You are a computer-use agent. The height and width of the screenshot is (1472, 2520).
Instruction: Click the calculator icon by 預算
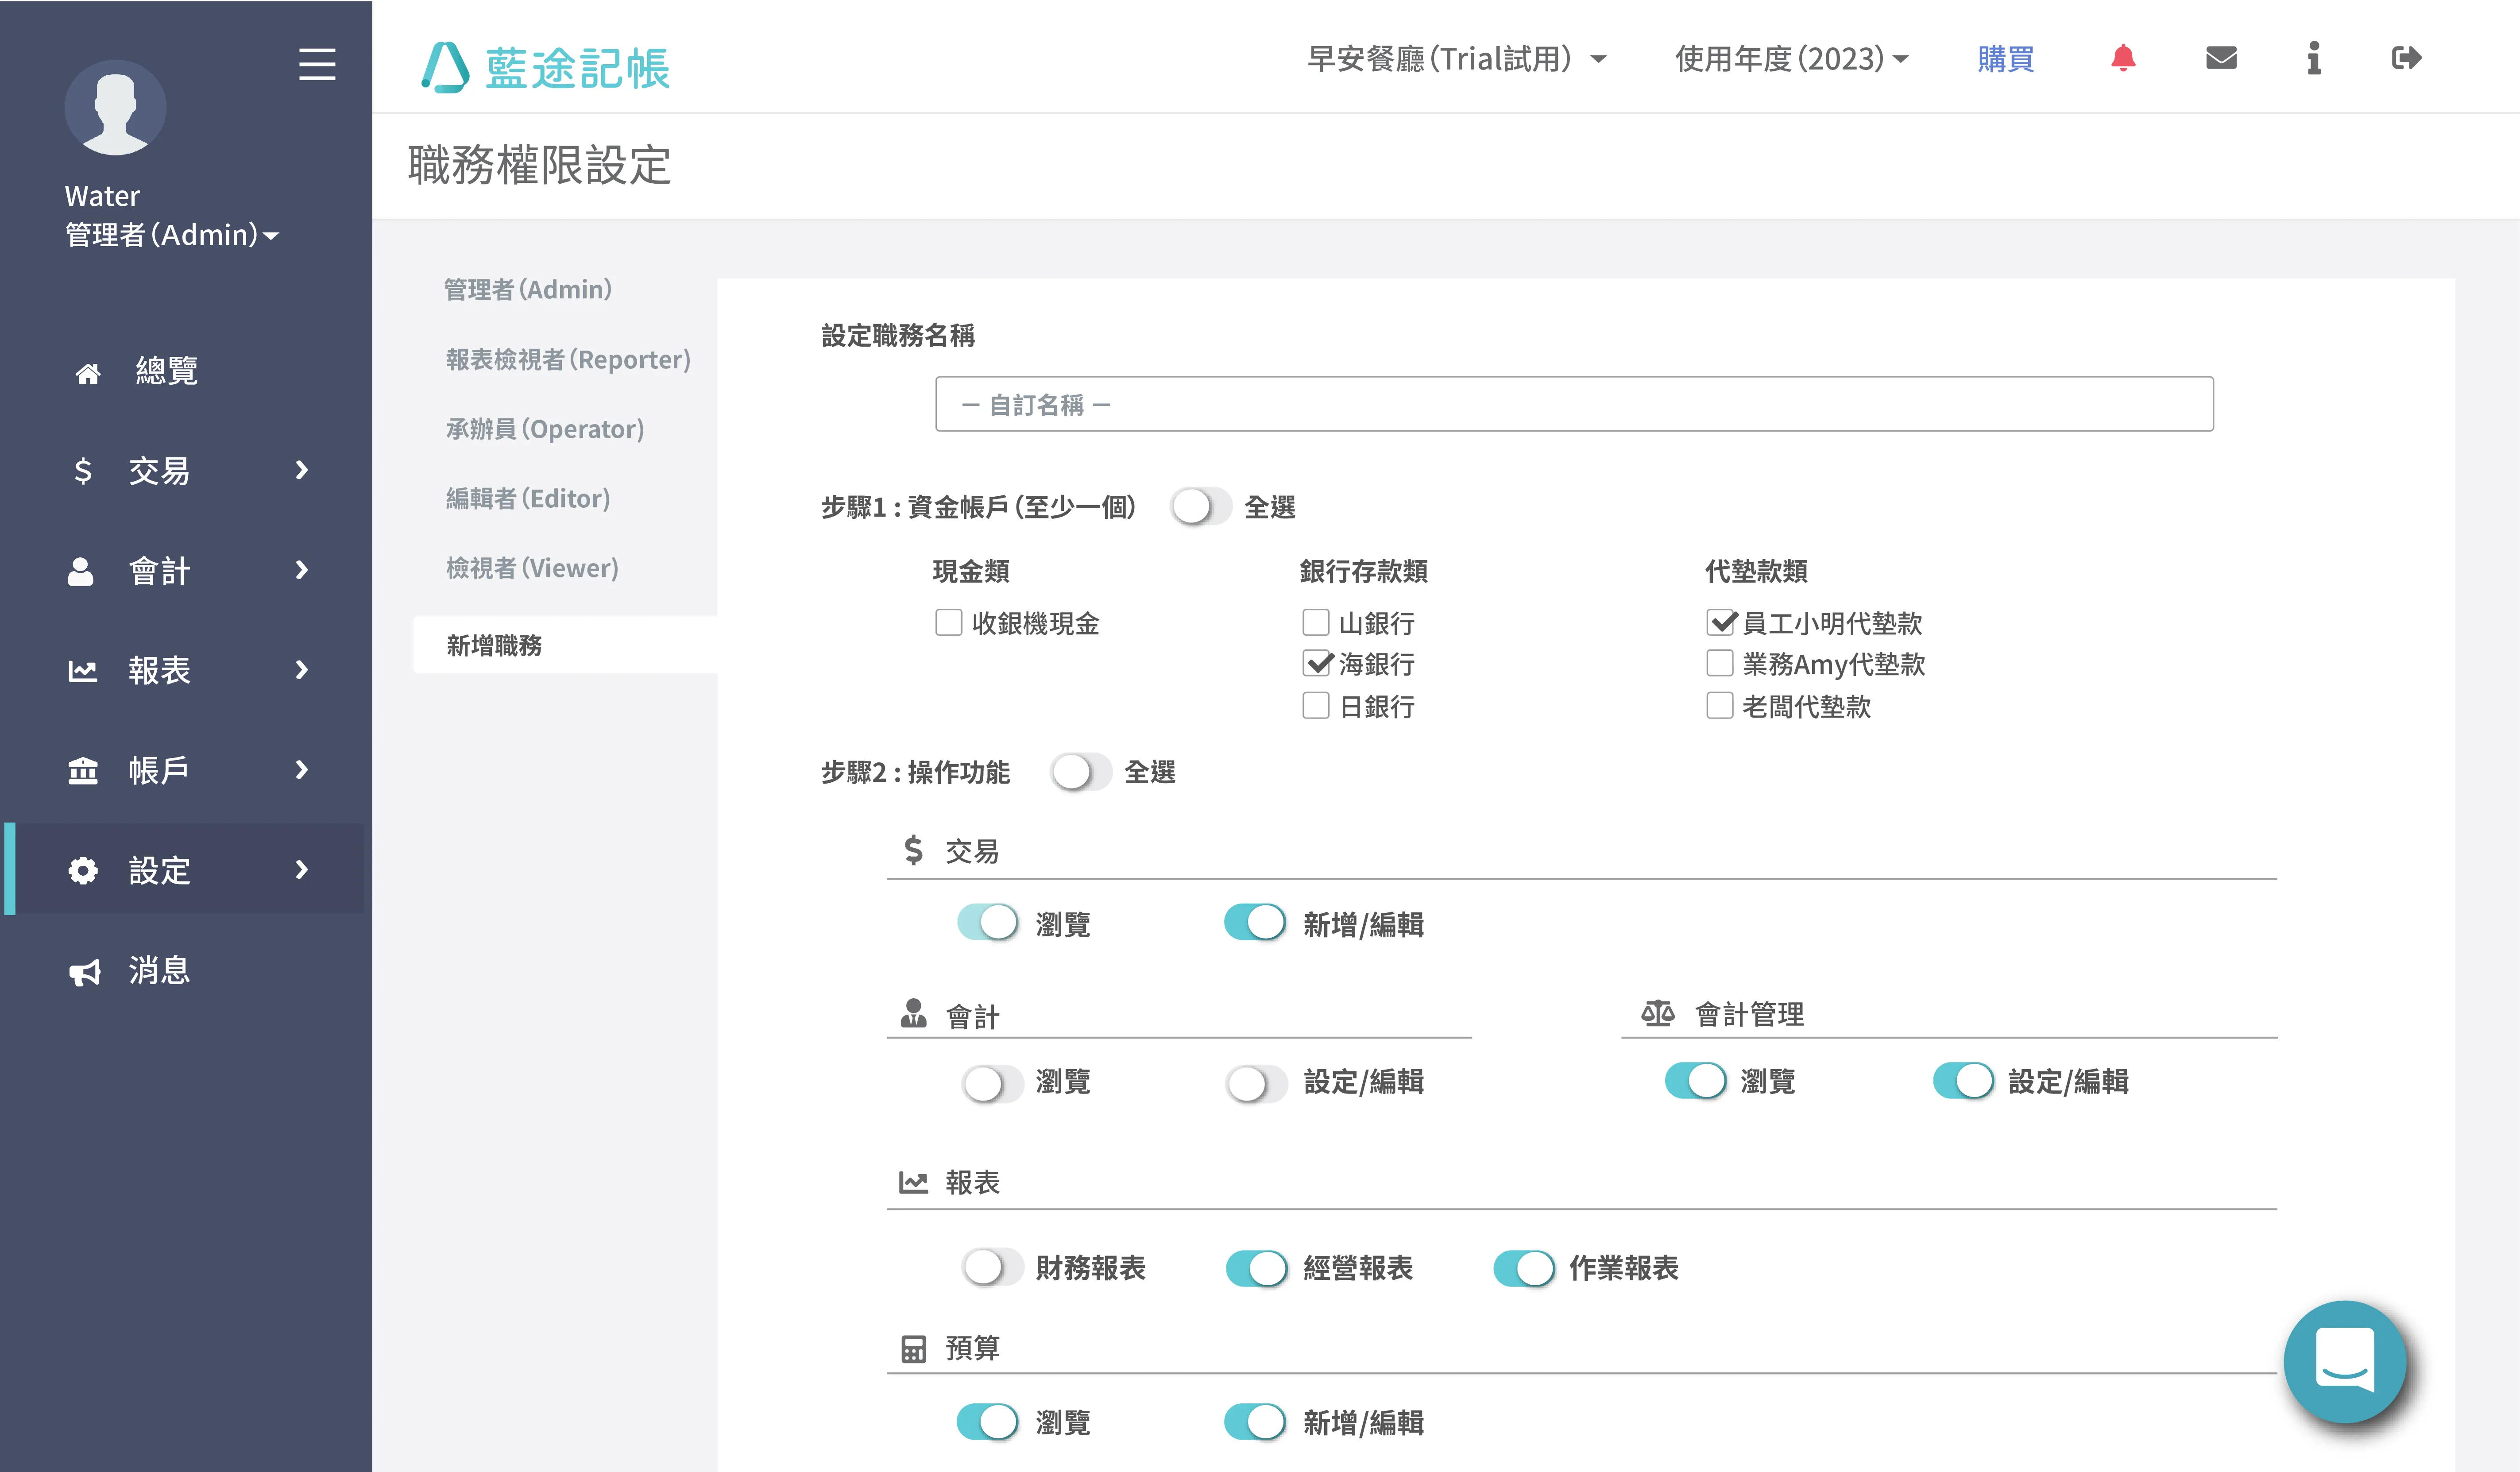pyautogui.click(x=913, y=1348)
